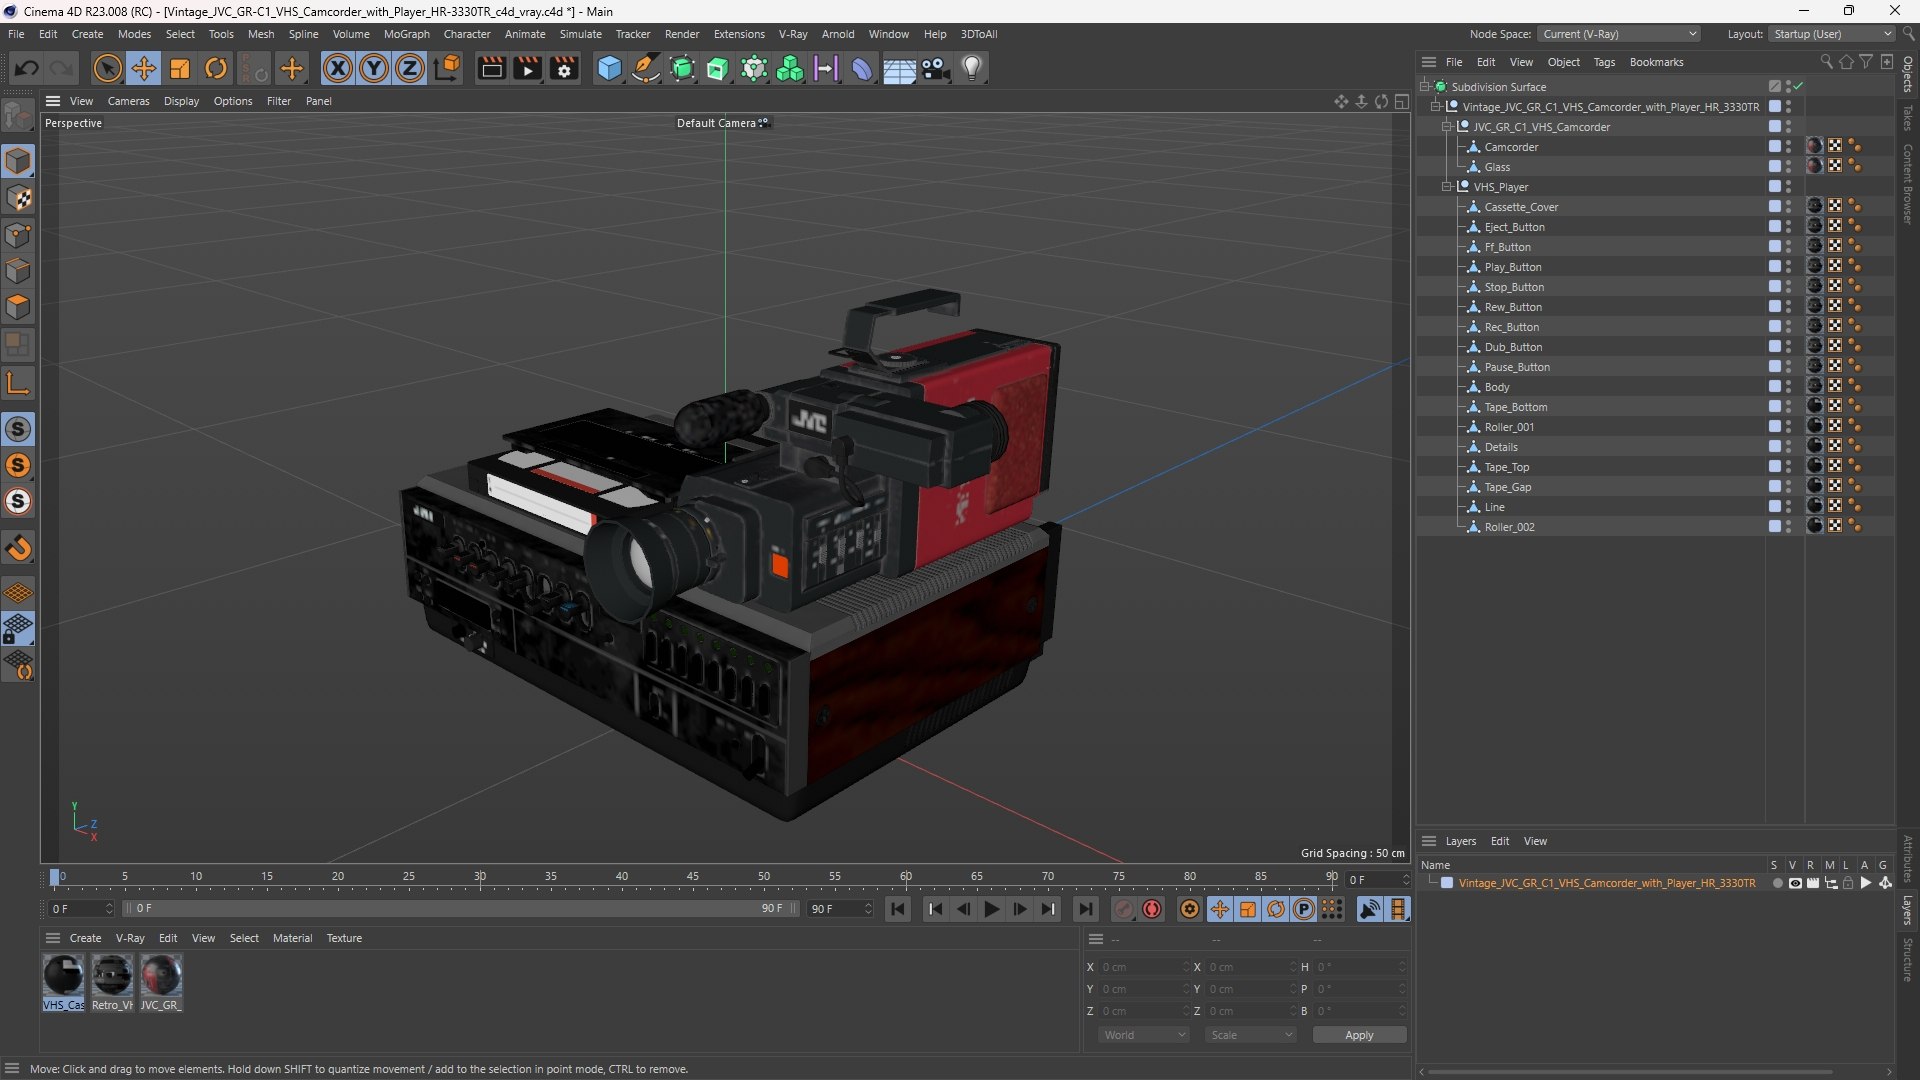Select the JVC_GR_ material thumbnail
The image size is (1920, 1080).
[x=160, y=982]
